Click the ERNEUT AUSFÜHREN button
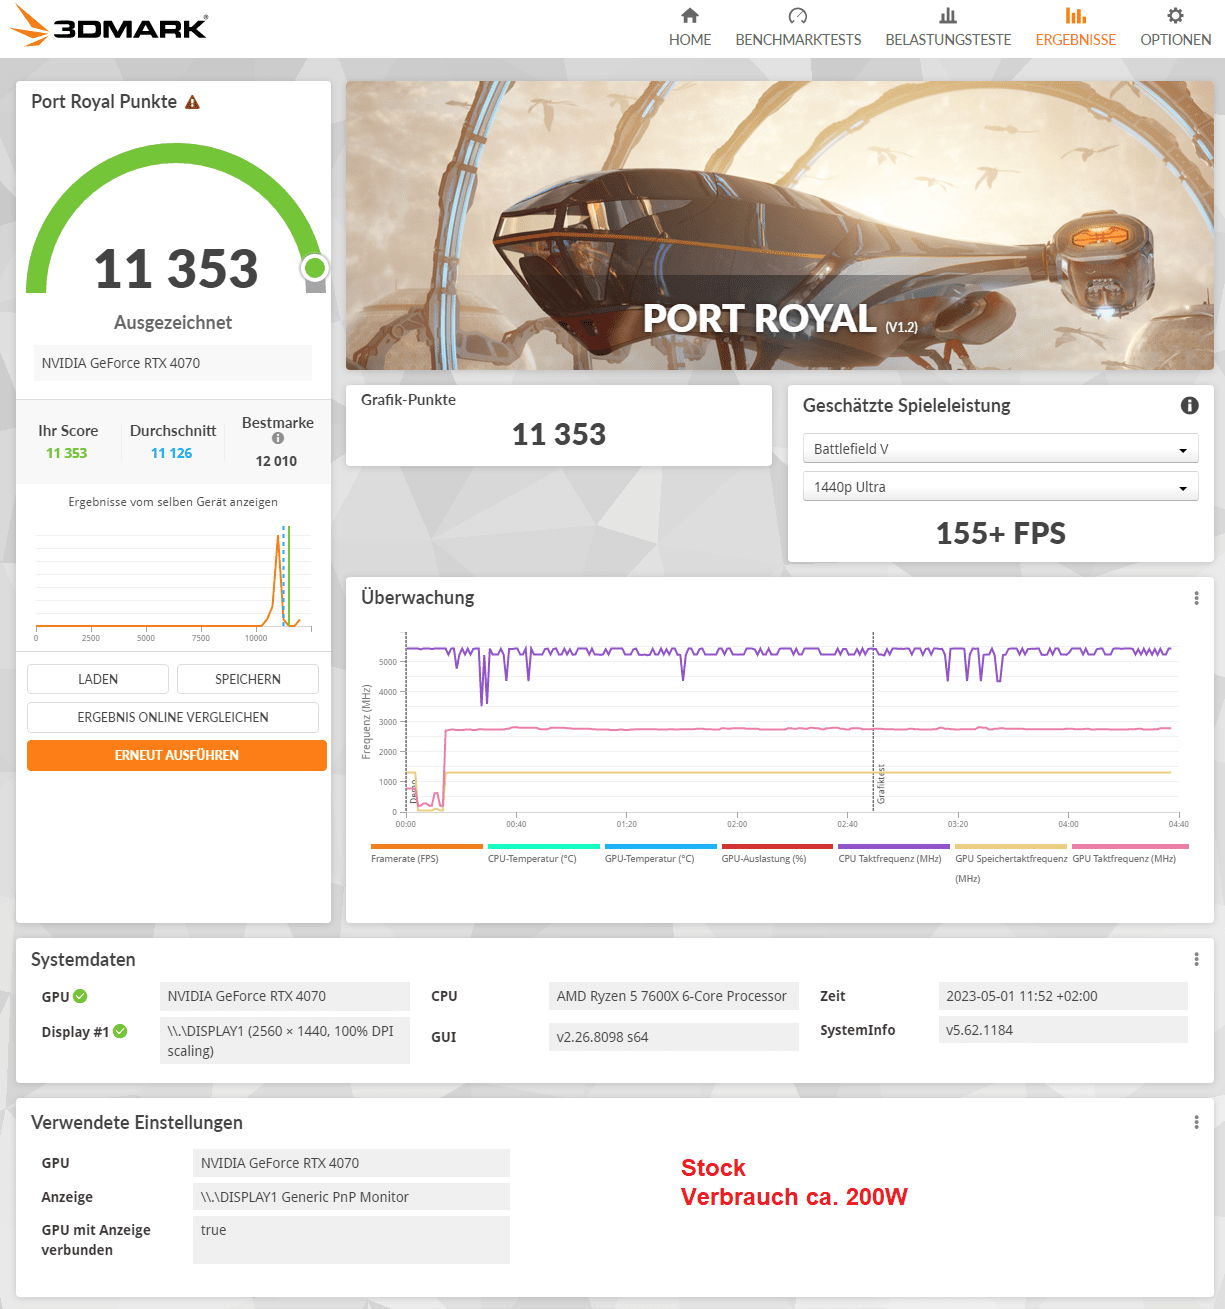 (x=177, y=755)
